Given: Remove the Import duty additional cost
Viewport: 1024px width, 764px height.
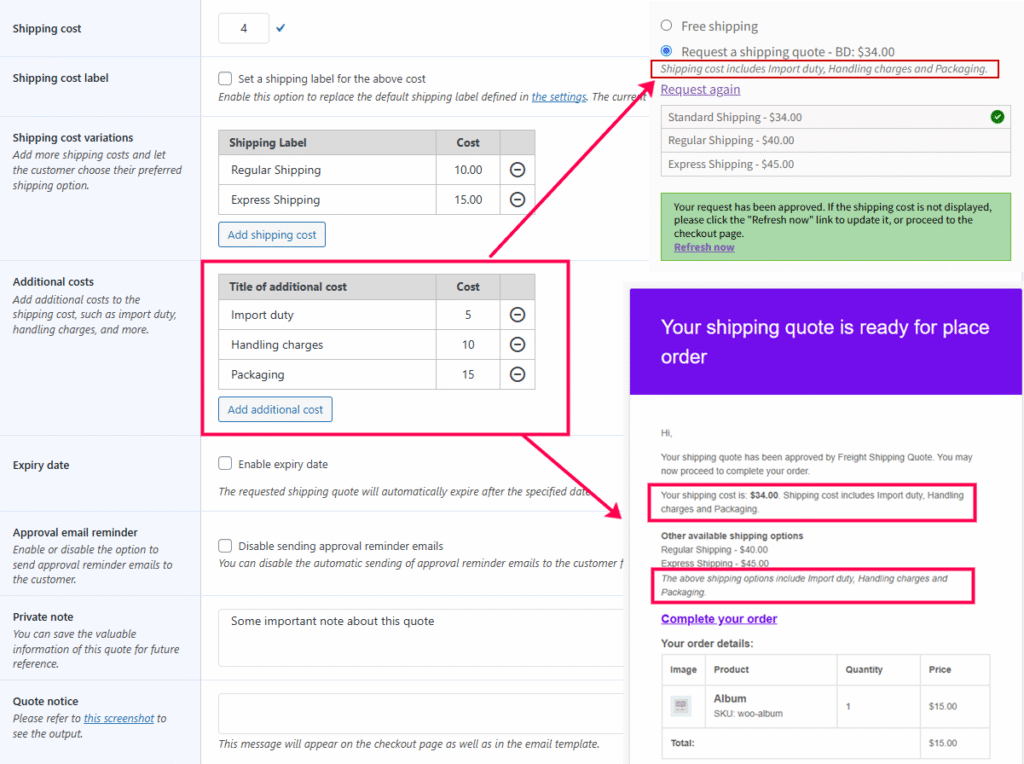Looking at the screenshot, I should pos(517,315).
